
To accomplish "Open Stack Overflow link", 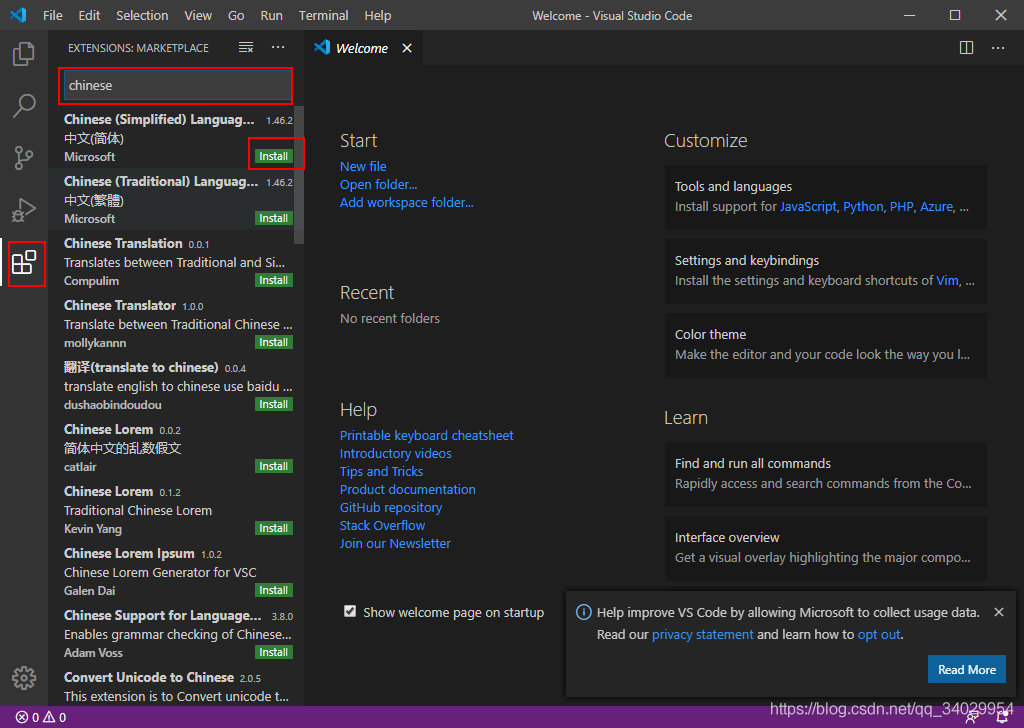I will point(382,526).
